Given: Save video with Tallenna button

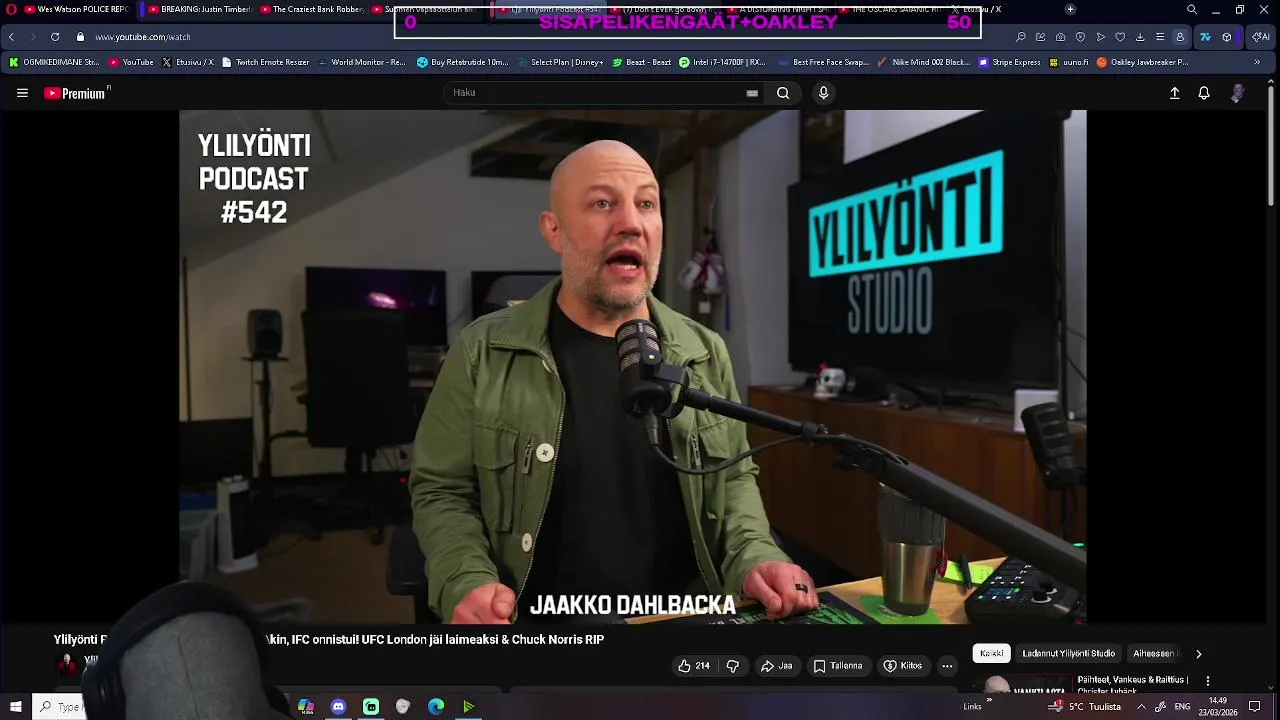Looking at the screenshot, I should pyautogui.click(x=838, y=666).
